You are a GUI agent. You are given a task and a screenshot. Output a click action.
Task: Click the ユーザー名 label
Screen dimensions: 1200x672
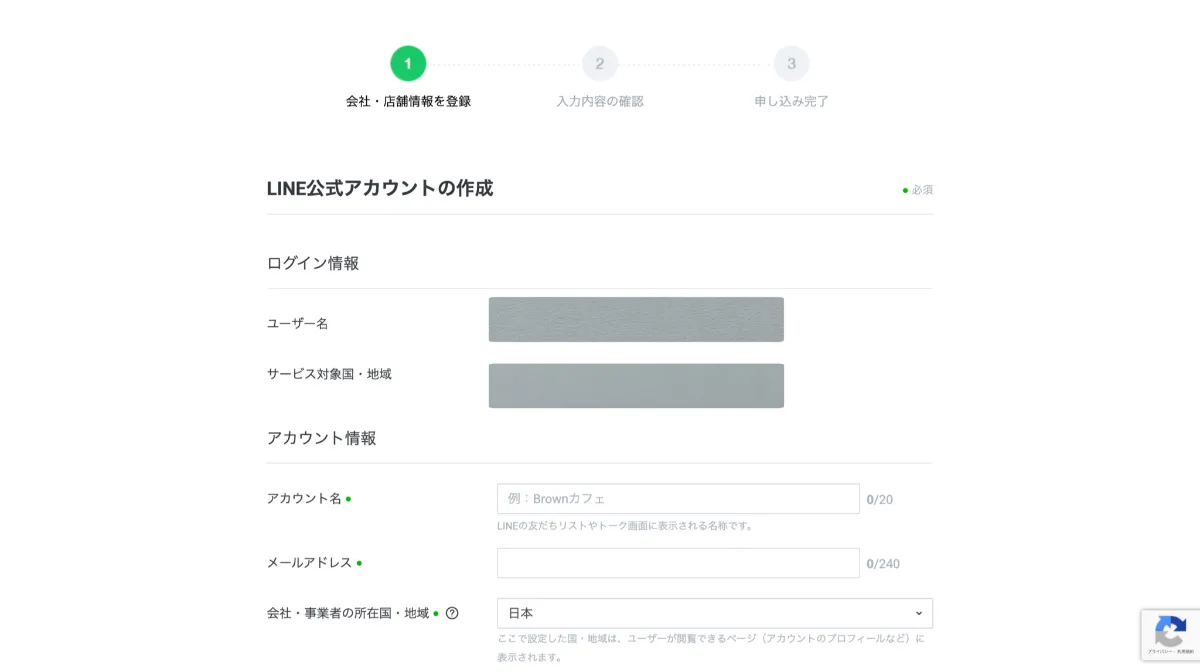[297, 323]
